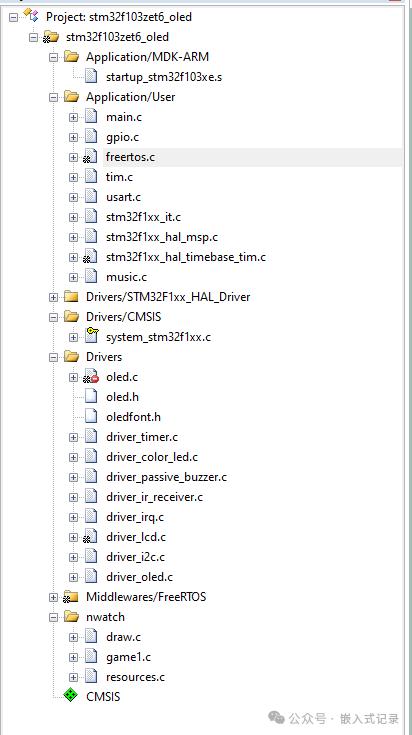Image resolution: width=412 pixels, height=735 pixels.
Task: Select startup_stm32f103xe.s in the tree
Action: [x=164, y=77]
